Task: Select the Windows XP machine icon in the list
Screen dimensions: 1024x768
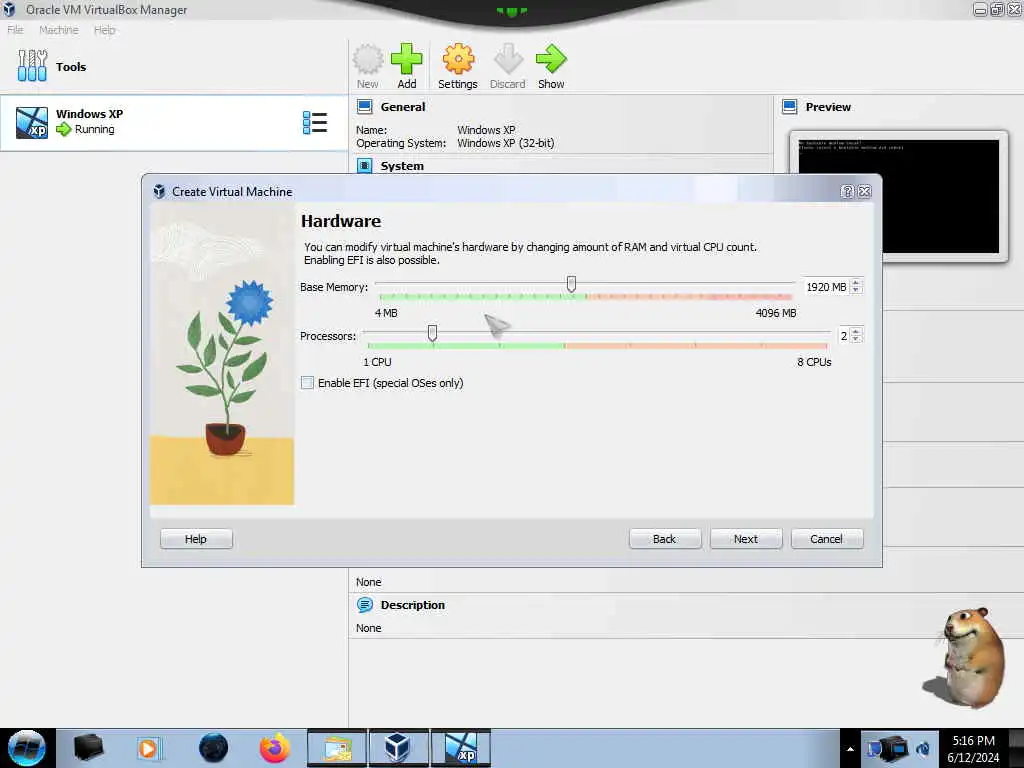Action: [x=32, y=122]
